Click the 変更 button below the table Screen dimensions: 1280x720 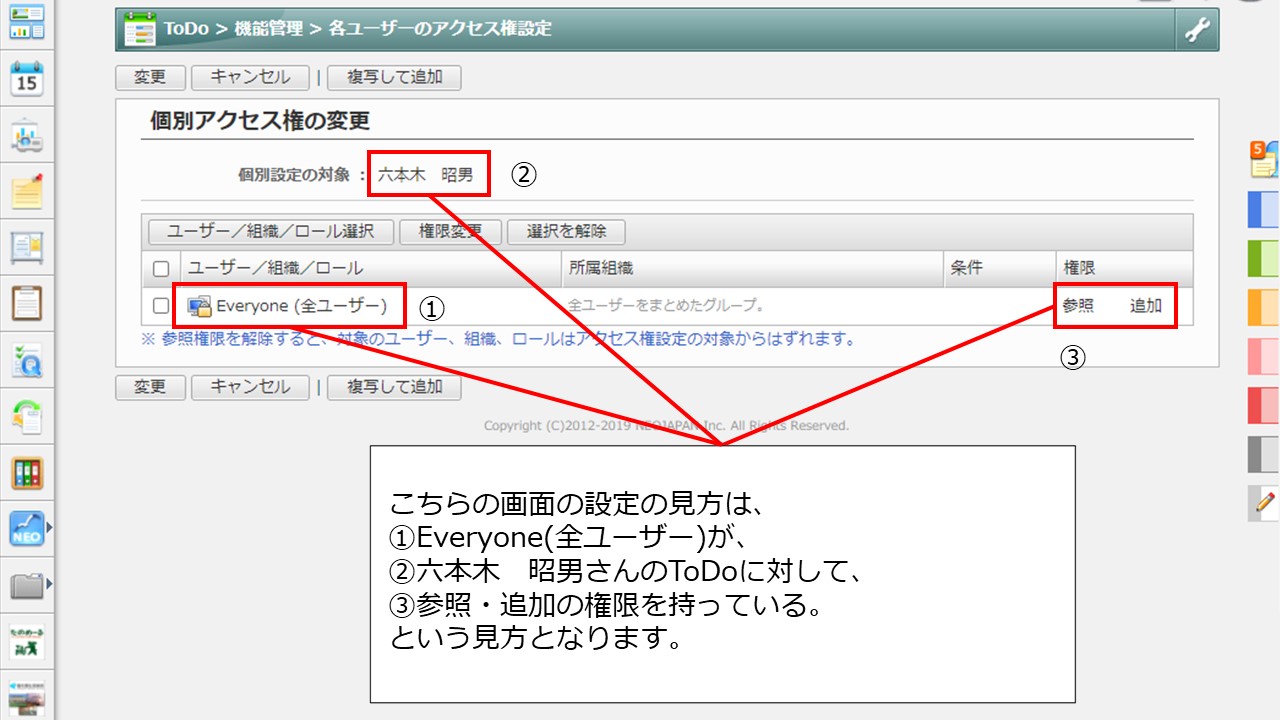tap(150, 387)
